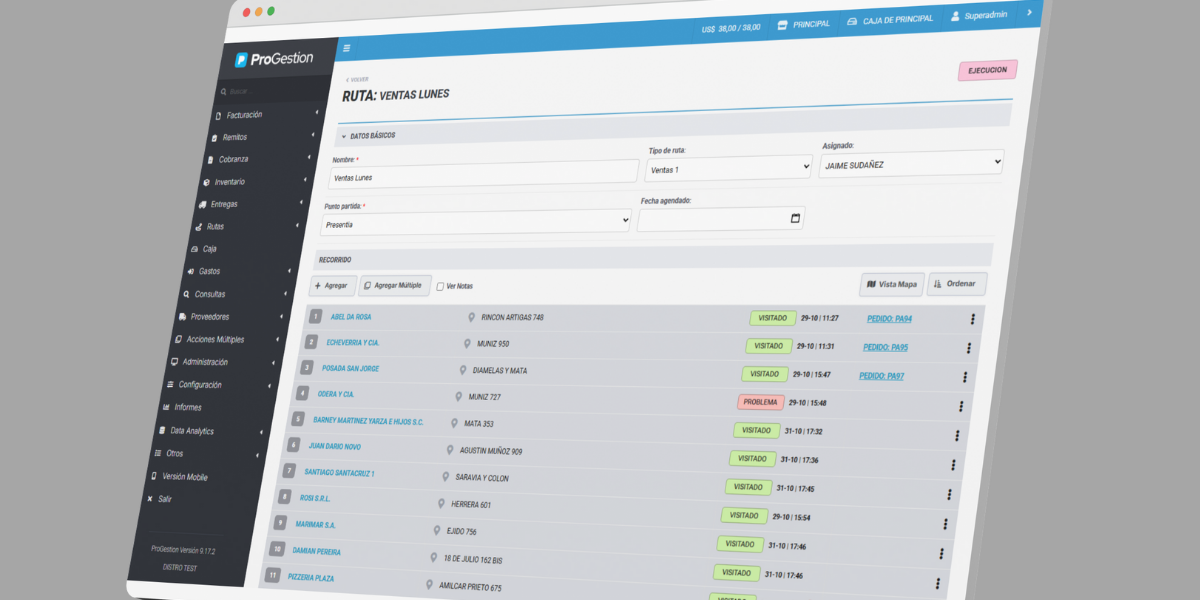The image size is (1200, 600).
Task: Click the calendar icon in Fecha agendado
Action: pos(795,218)
